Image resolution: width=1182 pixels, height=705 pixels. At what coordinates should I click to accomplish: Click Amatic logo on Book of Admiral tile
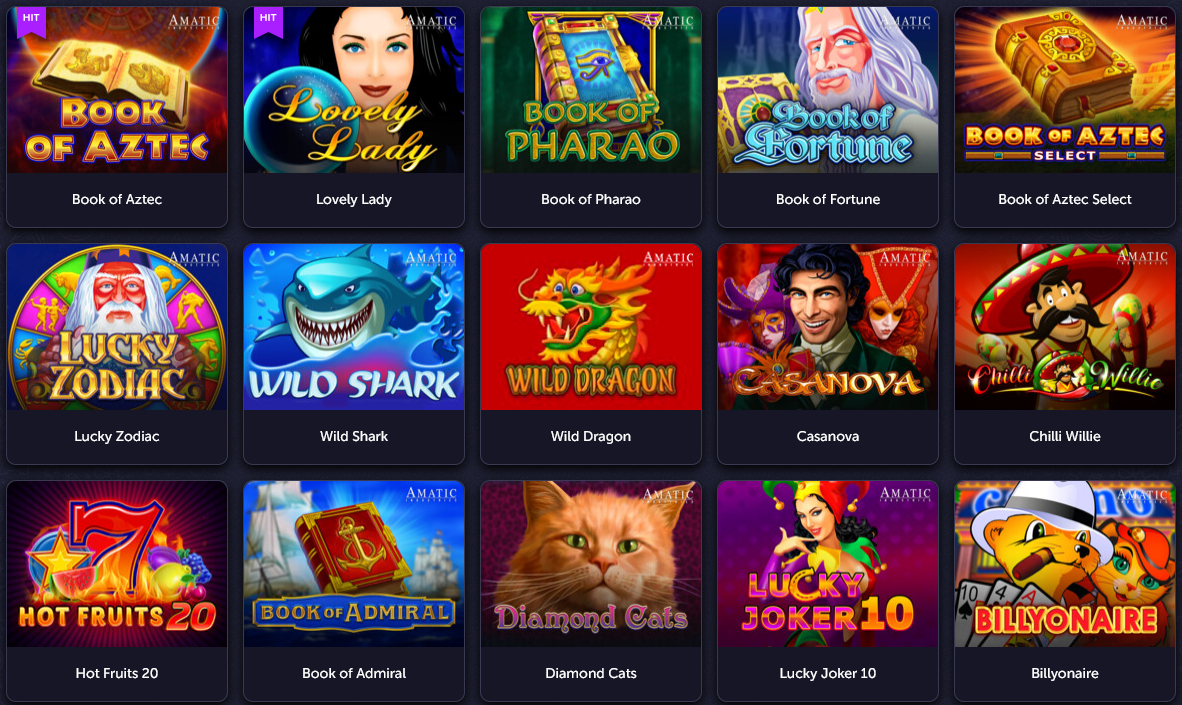tap(431, 495)
